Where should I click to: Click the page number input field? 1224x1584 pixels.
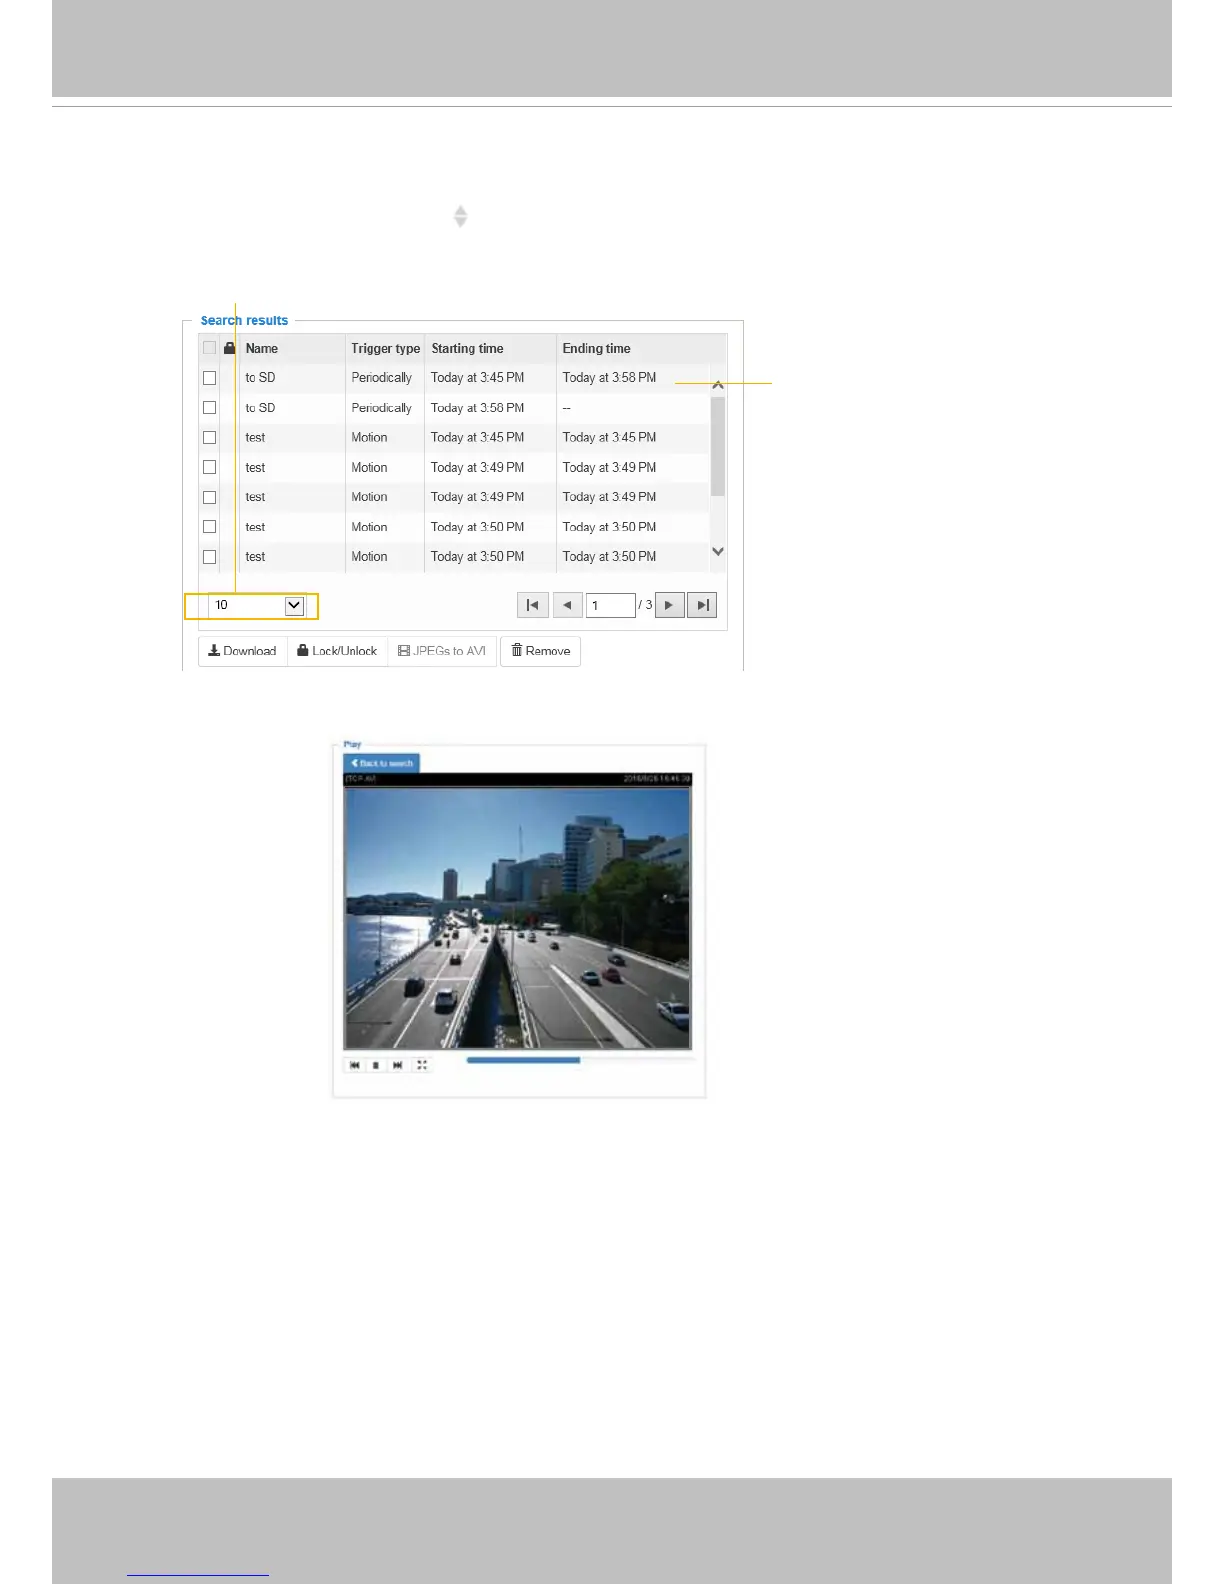[x=611, y=605]
